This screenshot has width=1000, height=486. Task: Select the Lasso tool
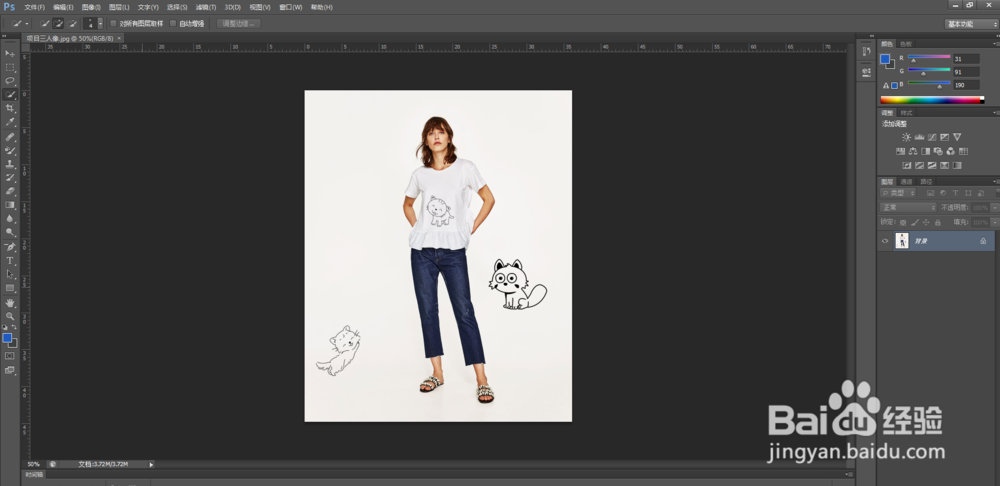click(10, 80)
